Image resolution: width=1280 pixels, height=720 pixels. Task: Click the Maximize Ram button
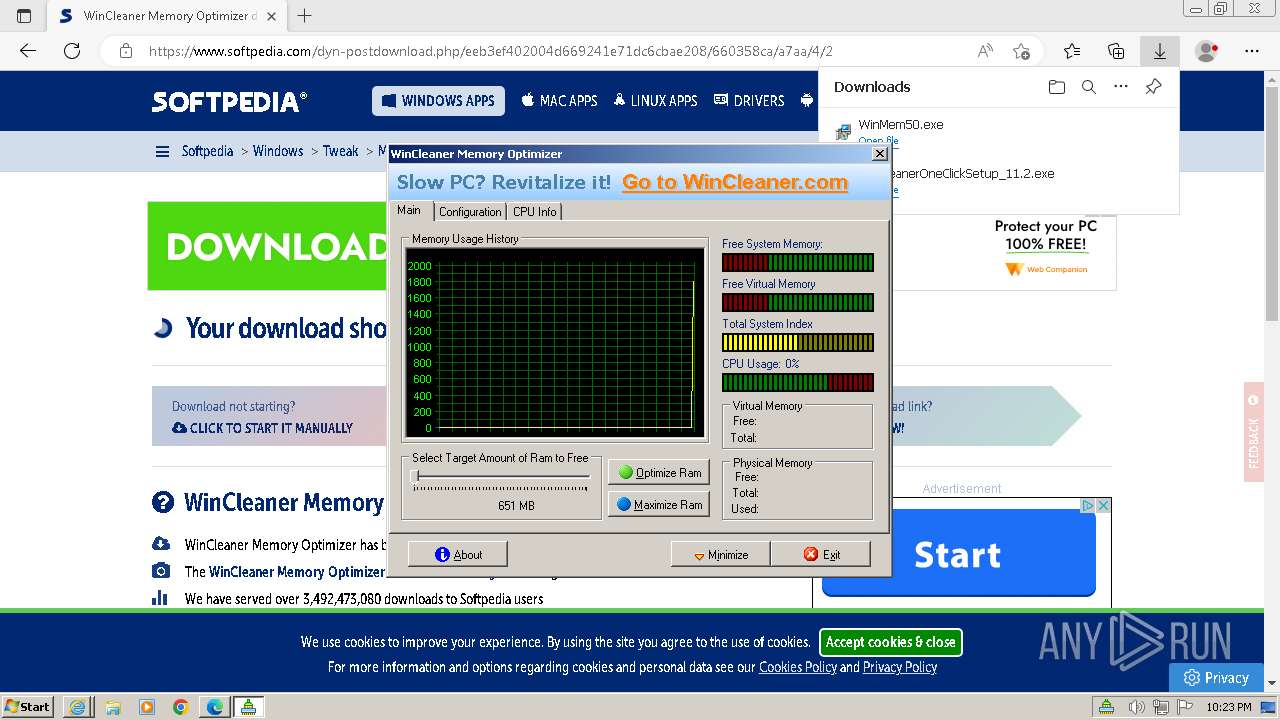(x=658, y=505)
